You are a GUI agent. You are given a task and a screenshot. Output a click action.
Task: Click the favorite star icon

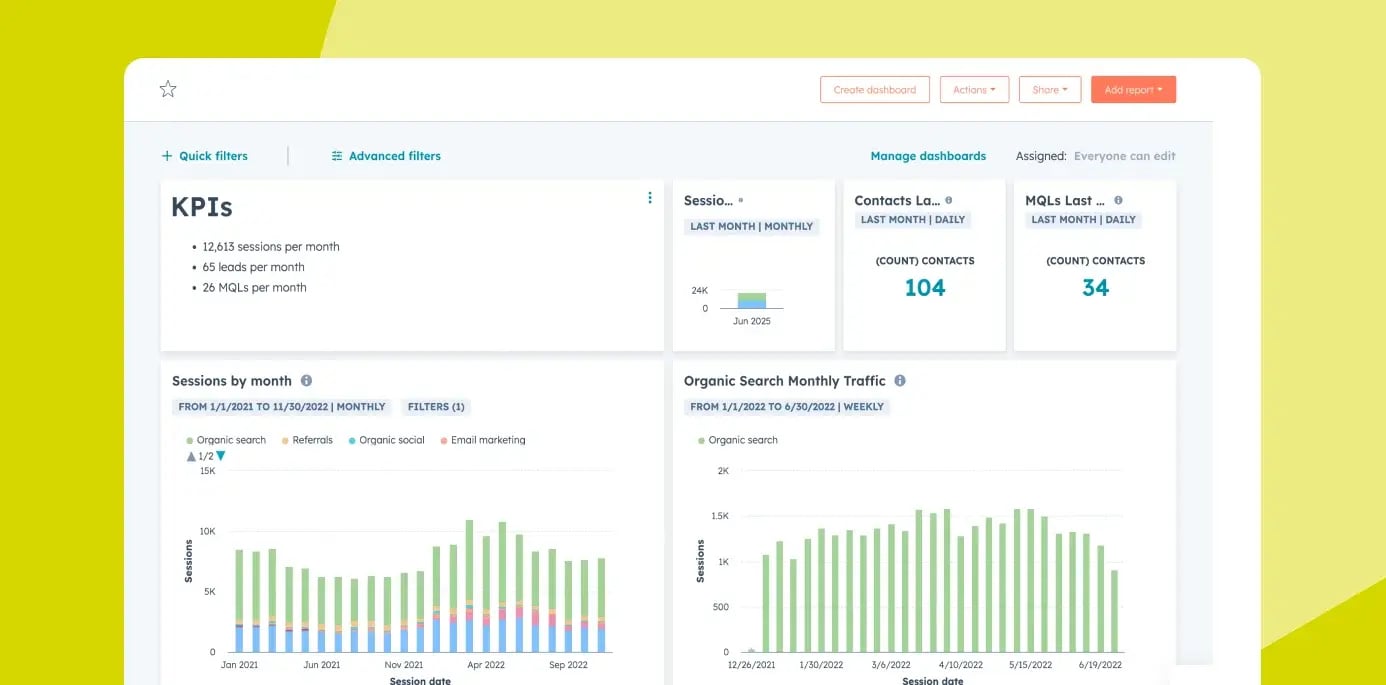(x=168, y=89)
